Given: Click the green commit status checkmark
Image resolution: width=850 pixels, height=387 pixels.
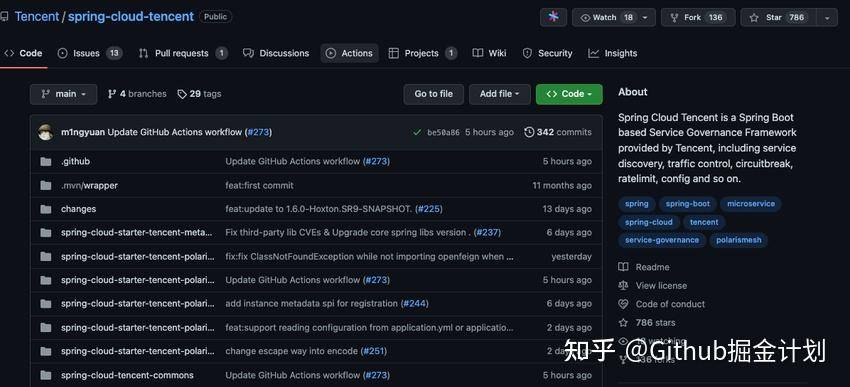Looking at the screenshot, I should coord(417,132).
